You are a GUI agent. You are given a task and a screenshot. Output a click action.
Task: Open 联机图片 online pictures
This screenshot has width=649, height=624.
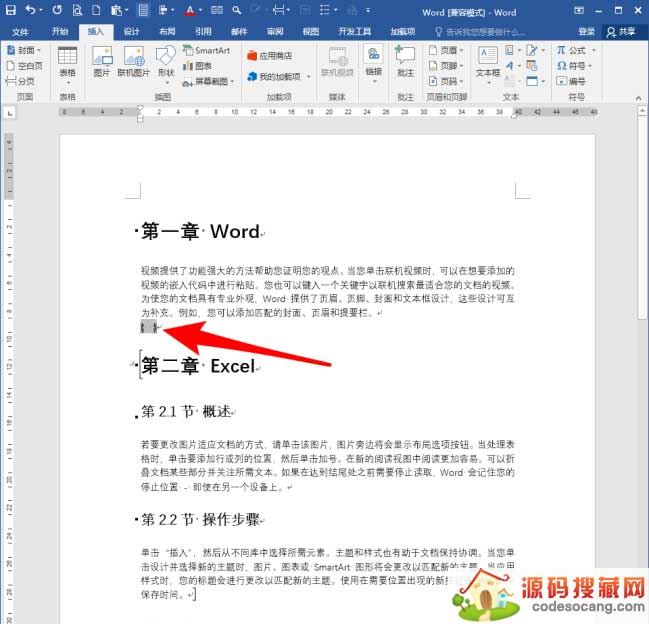pyautogui.click(x=133, y=60)
